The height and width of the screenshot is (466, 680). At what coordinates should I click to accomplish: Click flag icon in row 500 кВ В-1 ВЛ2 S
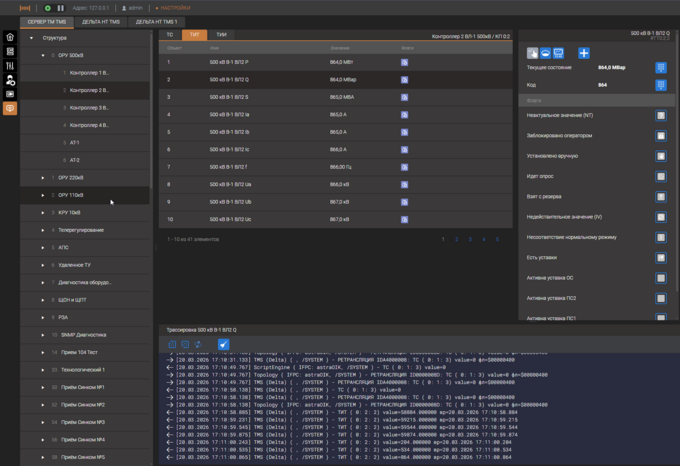[405, 97]
